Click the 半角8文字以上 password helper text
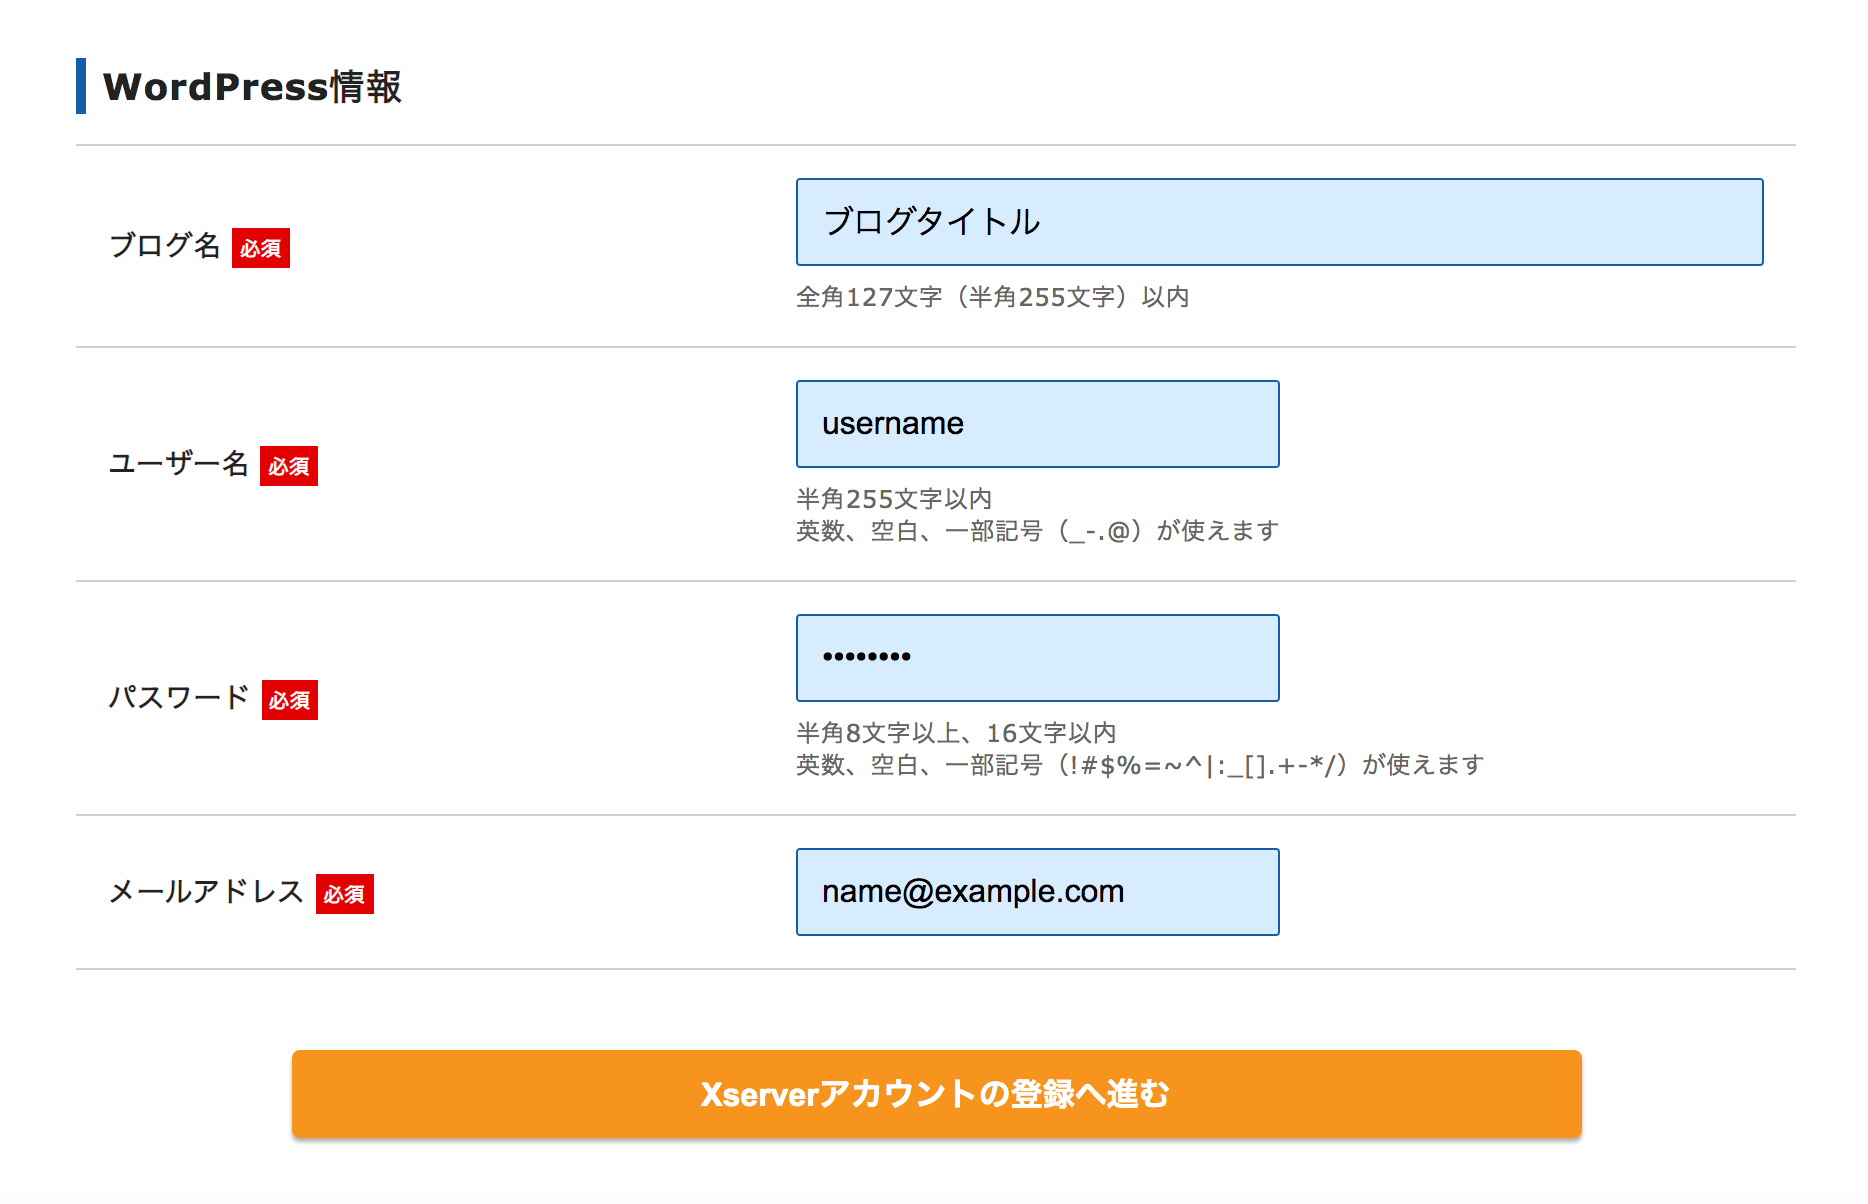 pos(957,732)
